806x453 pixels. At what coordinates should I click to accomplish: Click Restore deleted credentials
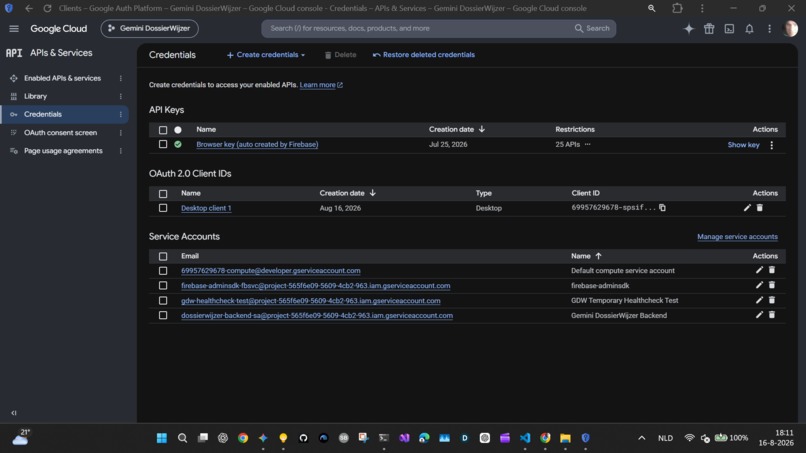coord(424,55)
